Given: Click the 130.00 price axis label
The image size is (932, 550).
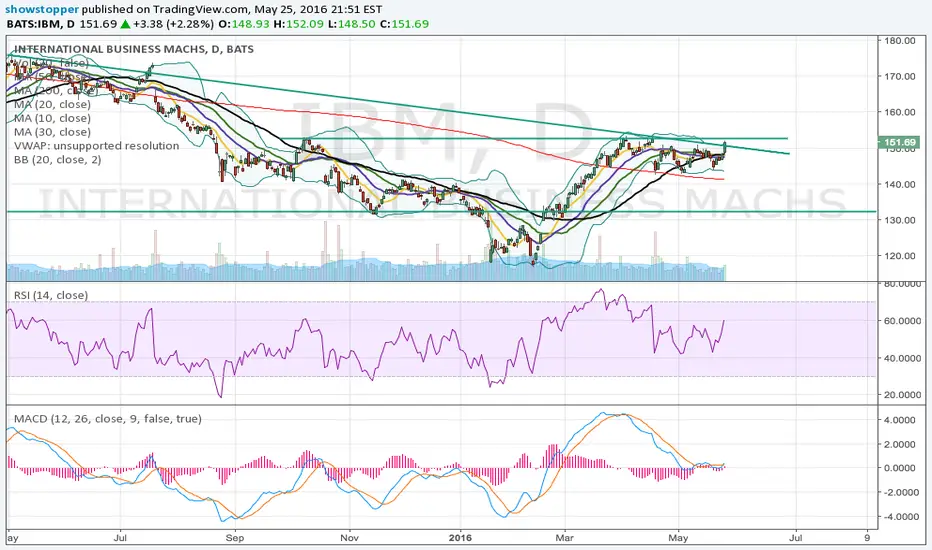Looking at the screenshot, I should [x=900, y=220].
